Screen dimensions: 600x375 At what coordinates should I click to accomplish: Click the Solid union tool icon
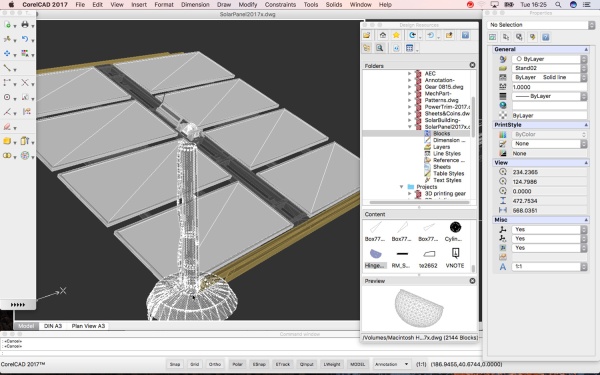point(7,155)
